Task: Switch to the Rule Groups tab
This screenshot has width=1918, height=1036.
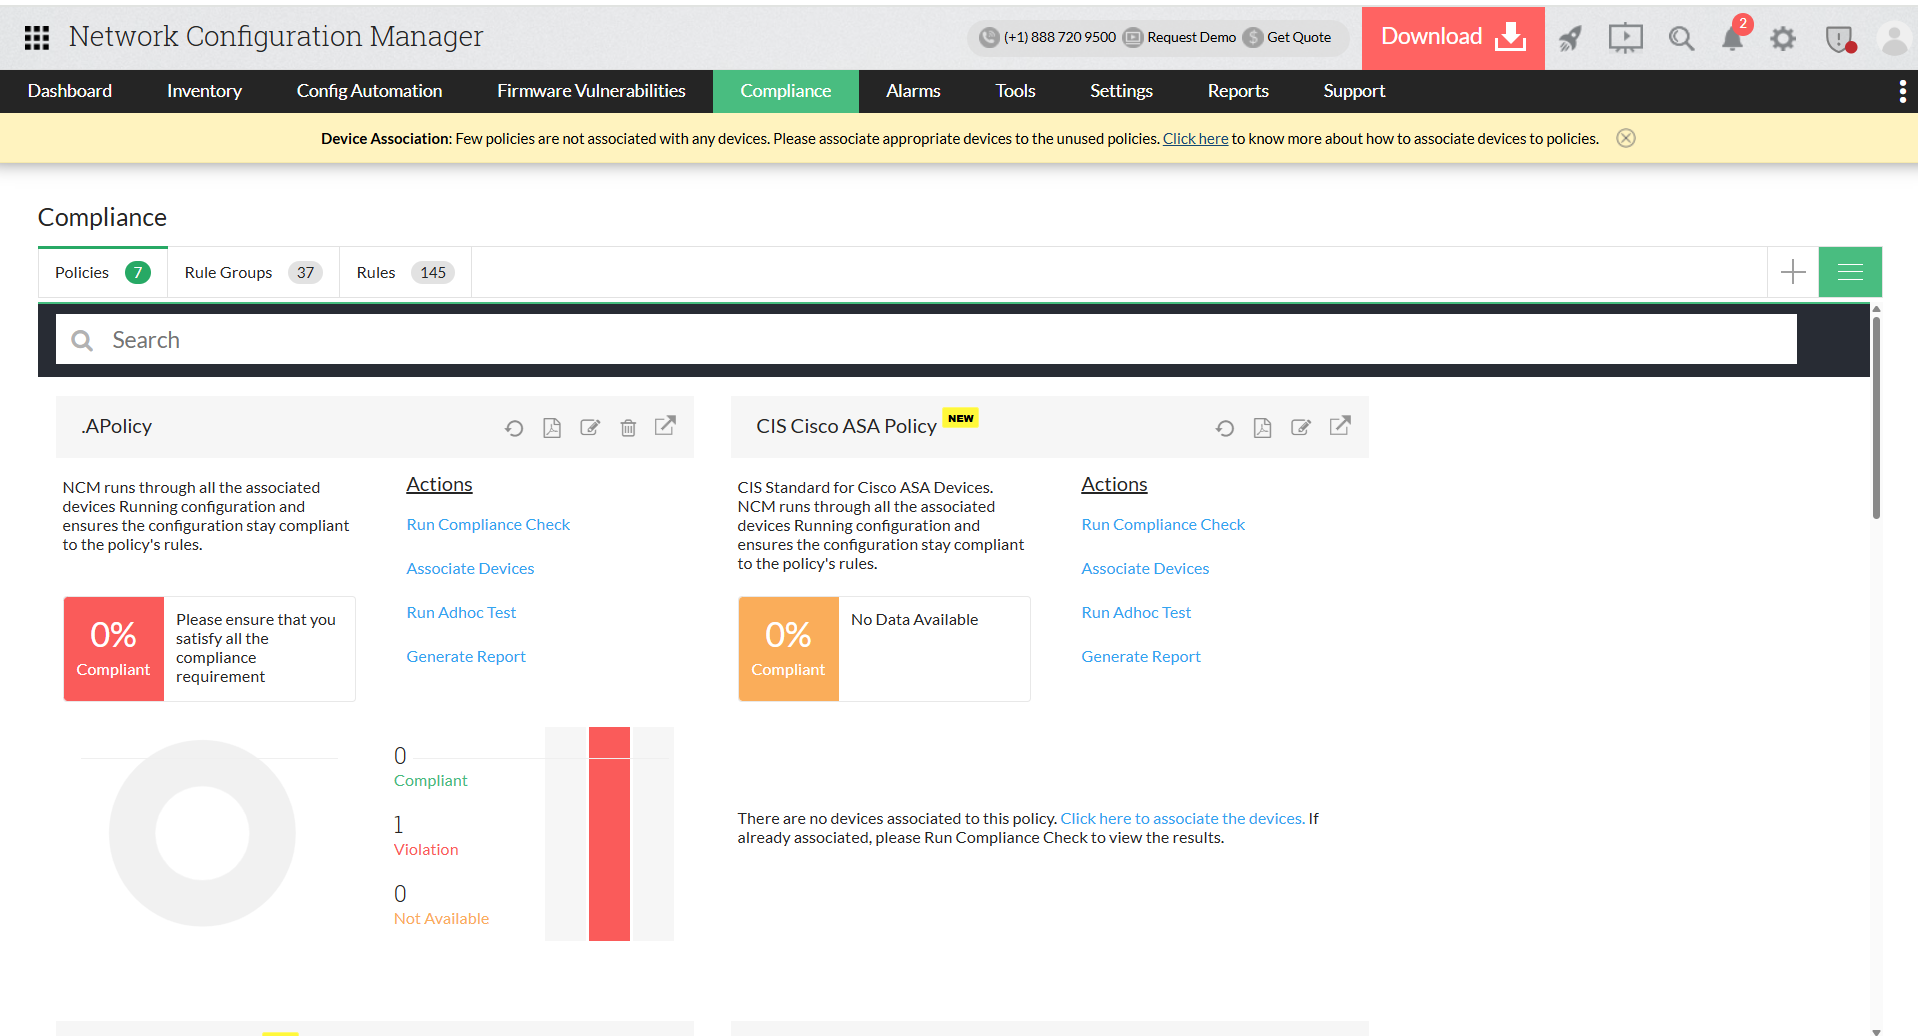Action: click(x=227, y=271)
